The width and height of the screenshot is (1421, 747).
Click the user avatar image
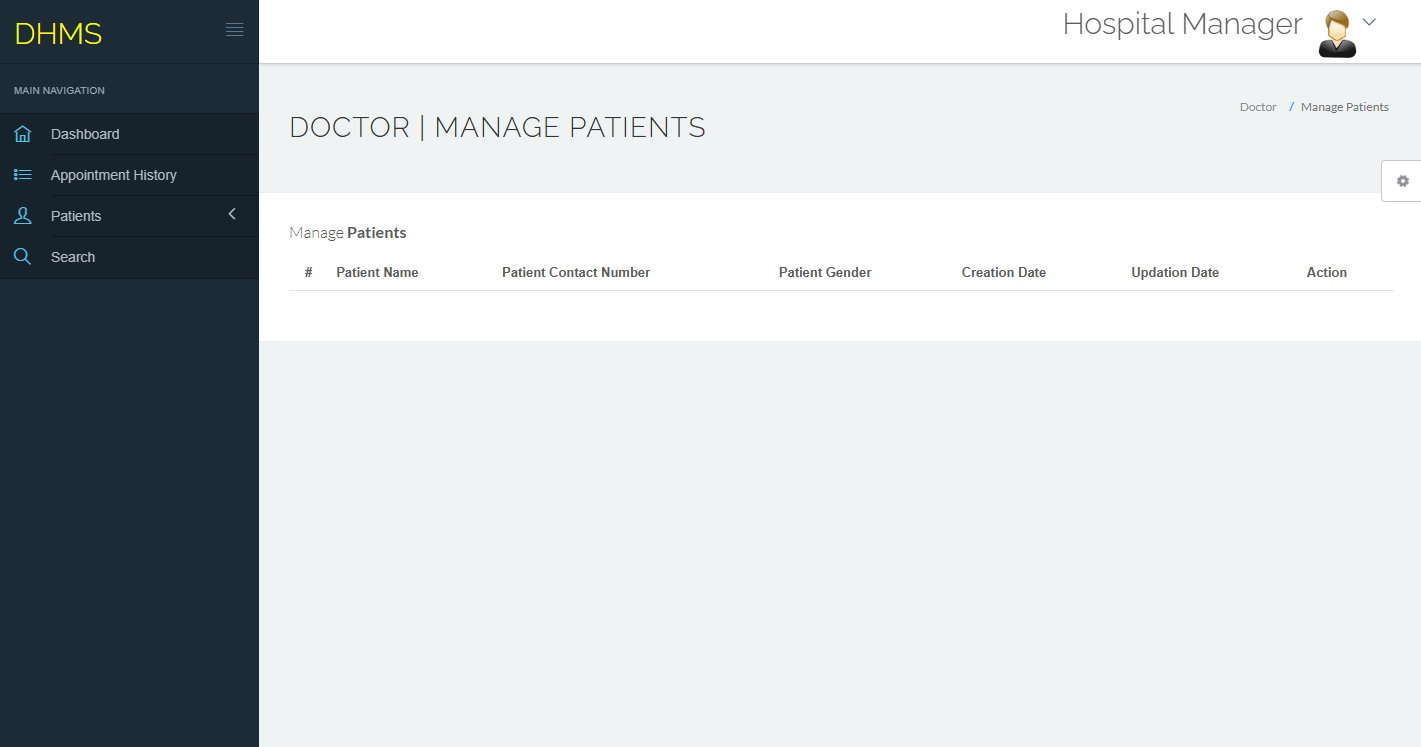[x=1337, y=34]
